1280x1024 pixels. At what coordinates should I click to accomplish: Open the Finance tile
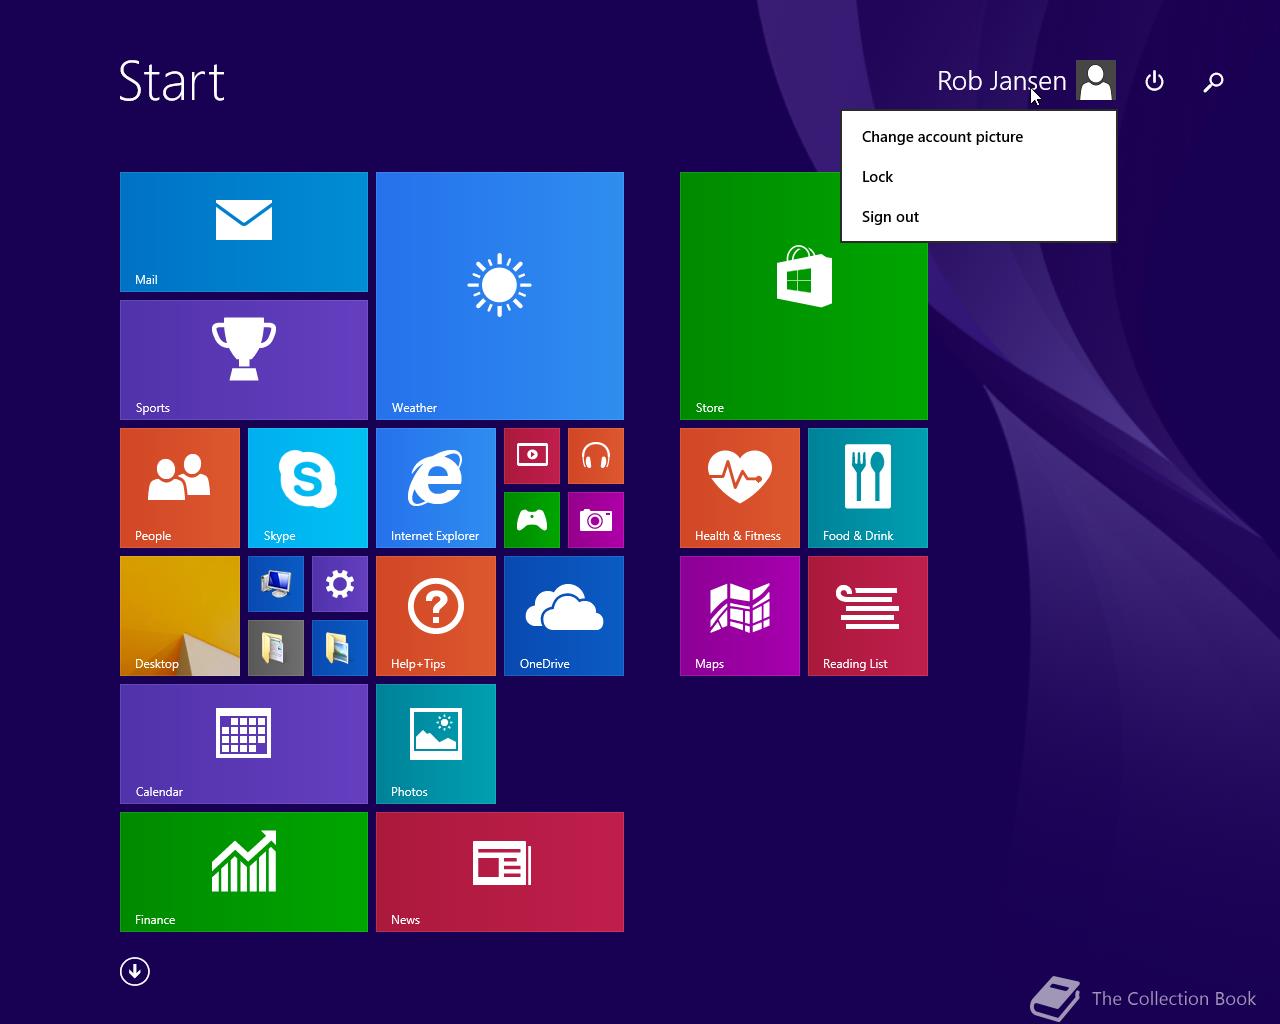pos(244,872)
